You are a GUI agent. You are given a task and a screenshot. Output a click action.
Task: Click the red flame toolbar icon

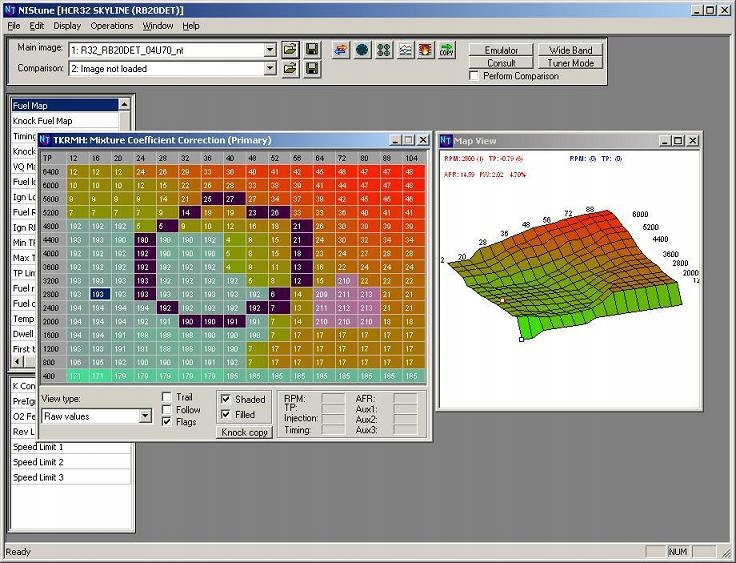point(426,50)
